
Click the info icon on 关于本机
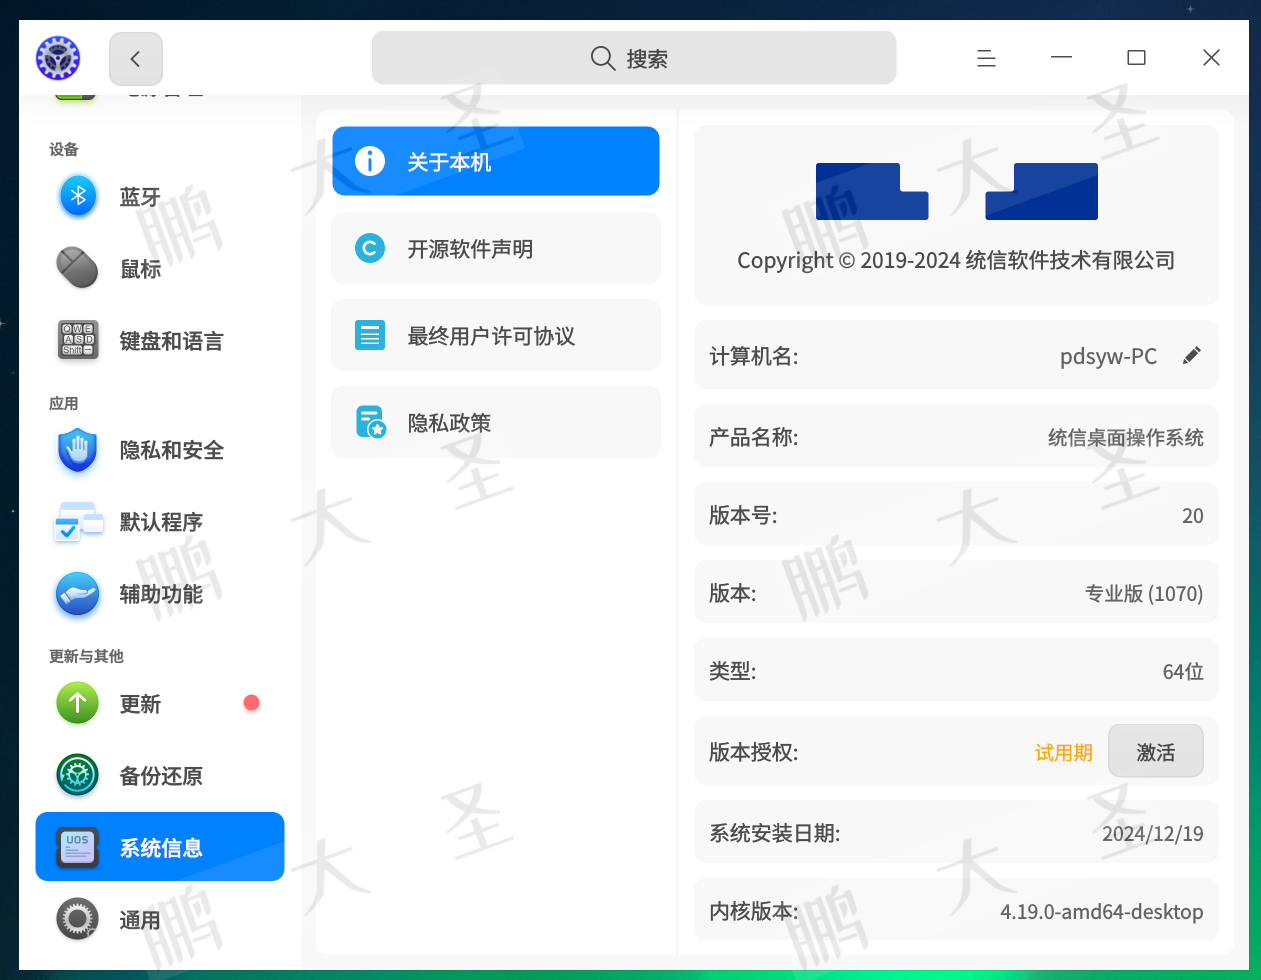pyautogui.click(x=370, y=161)
